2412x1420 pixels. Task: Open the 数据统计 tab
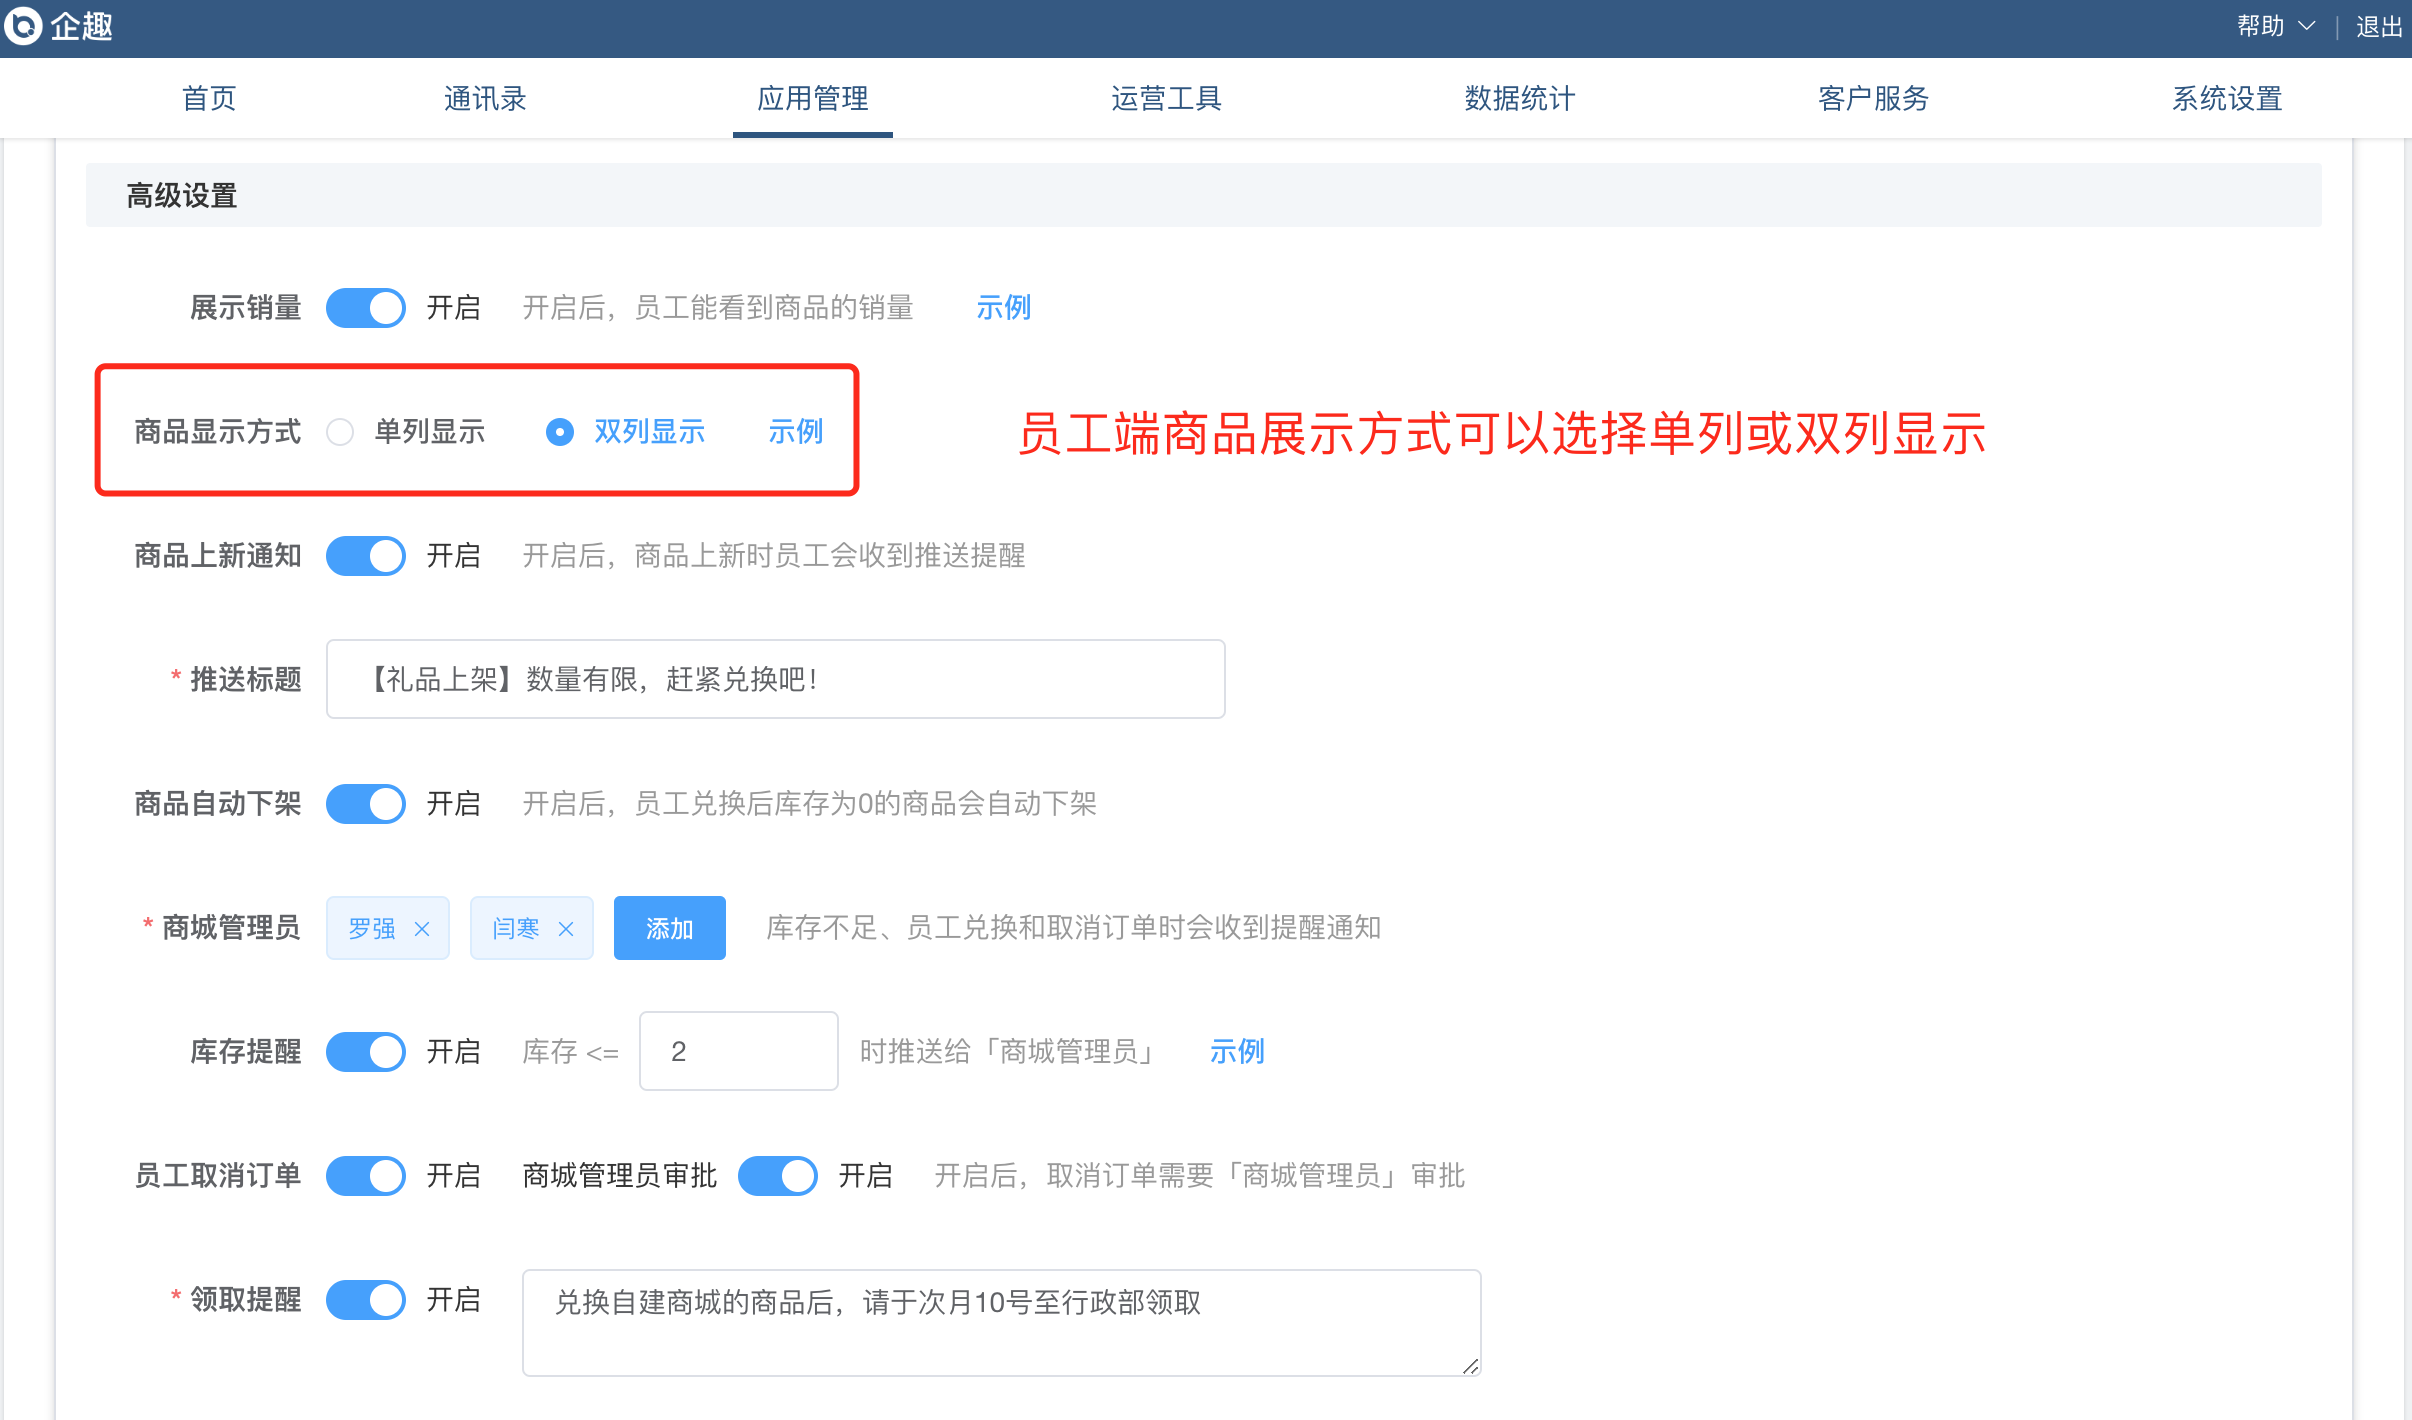[1519, 98]
